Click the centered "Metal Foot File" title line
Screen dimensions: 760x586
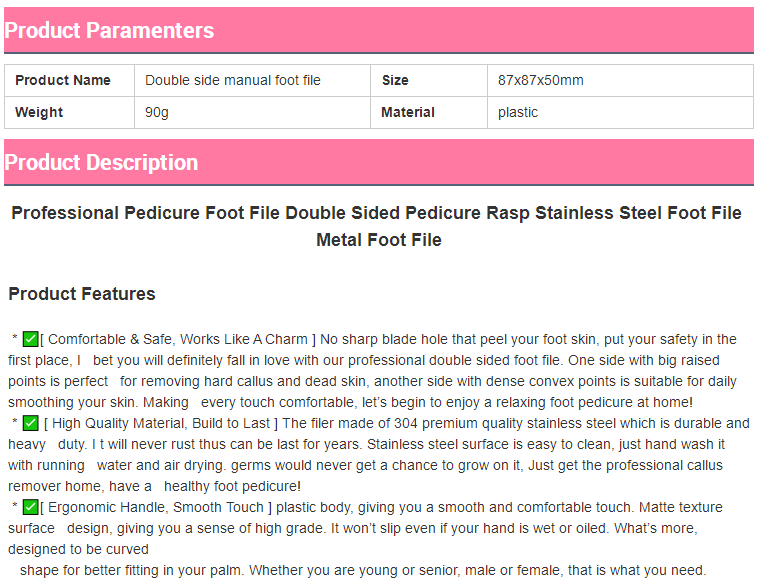[x=379, y=240]
